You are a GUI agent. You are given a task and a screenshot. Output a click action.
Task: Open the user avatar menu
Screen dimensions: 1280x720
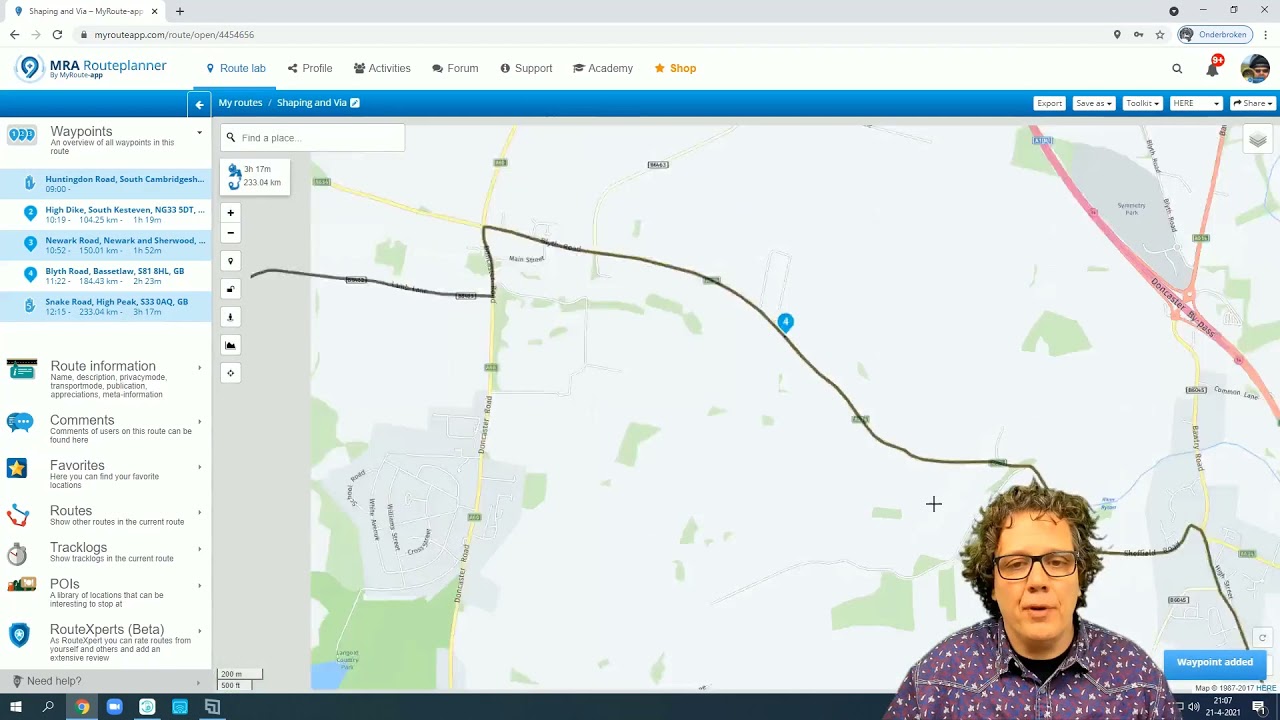tap(1254, 68)
